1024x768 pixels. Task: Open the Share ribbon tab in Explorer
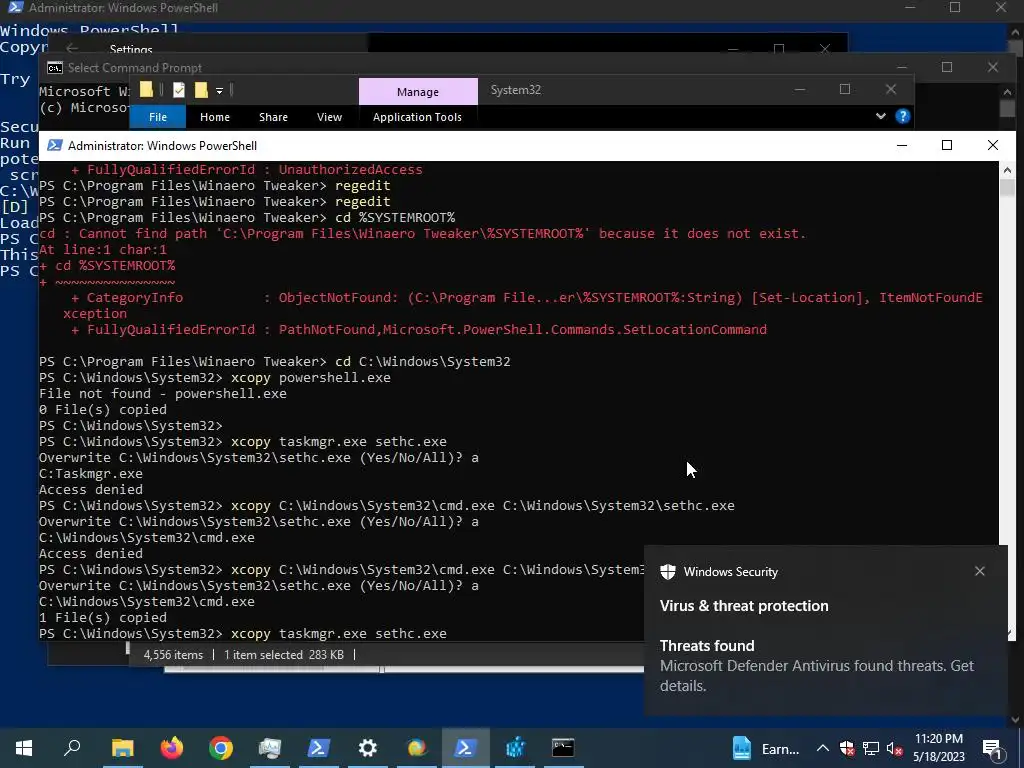[x=273, y=117]
